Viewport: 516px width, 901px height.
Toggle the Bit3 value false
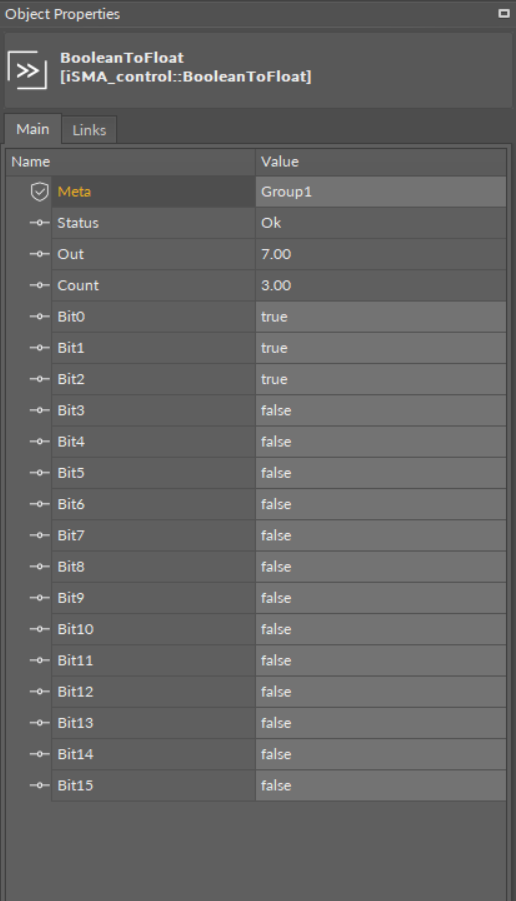coord(380,410)
